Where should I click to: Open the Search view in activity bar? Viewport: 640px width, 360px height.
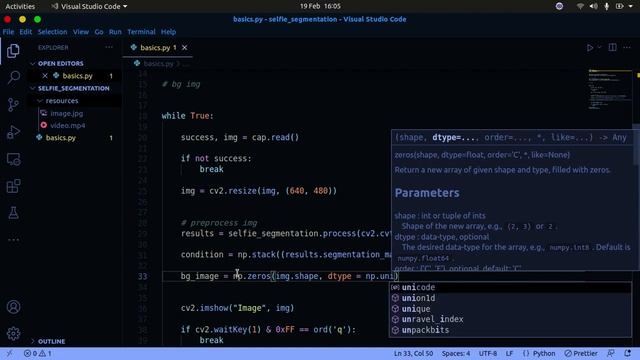tap(13, 77)
